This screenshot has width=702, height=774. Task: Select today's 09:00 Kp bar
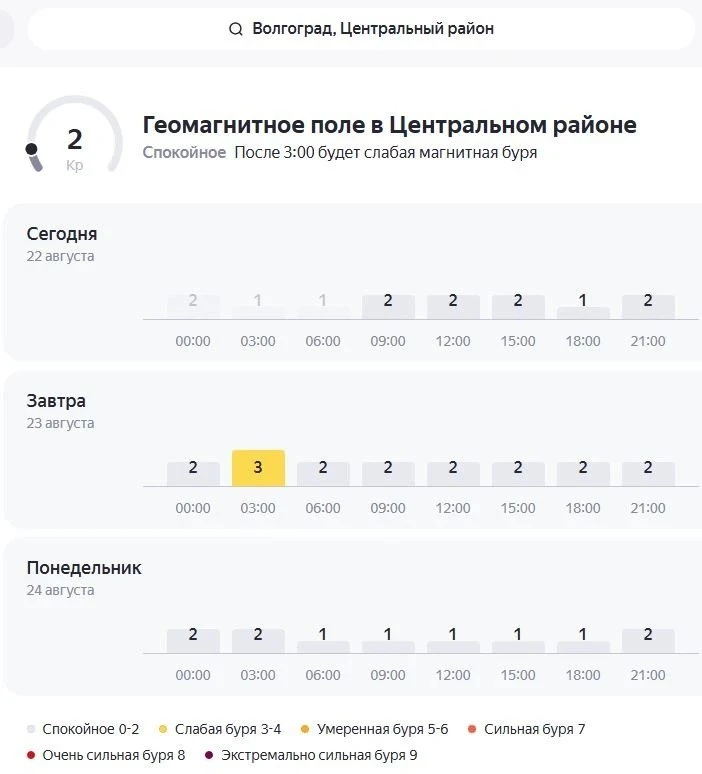(388, 307)
